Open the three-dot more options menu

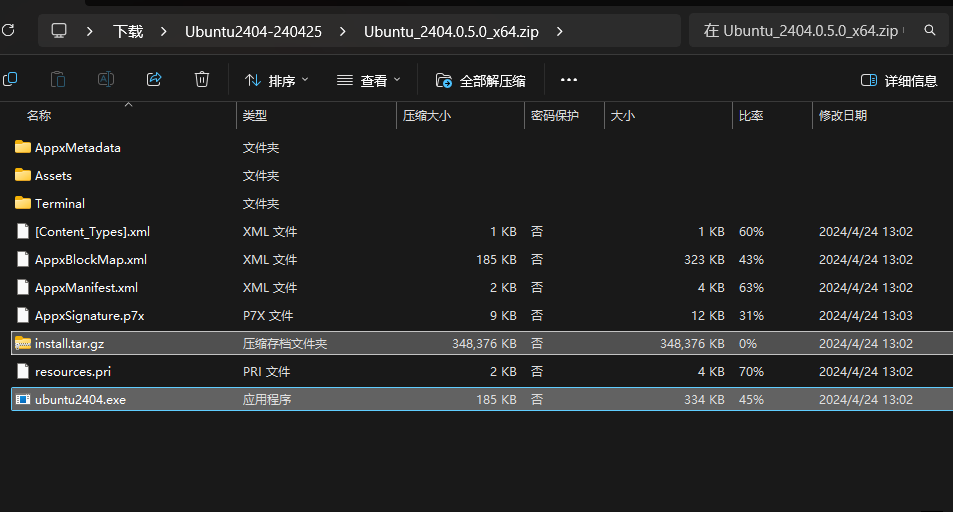(x=569, y=80)
